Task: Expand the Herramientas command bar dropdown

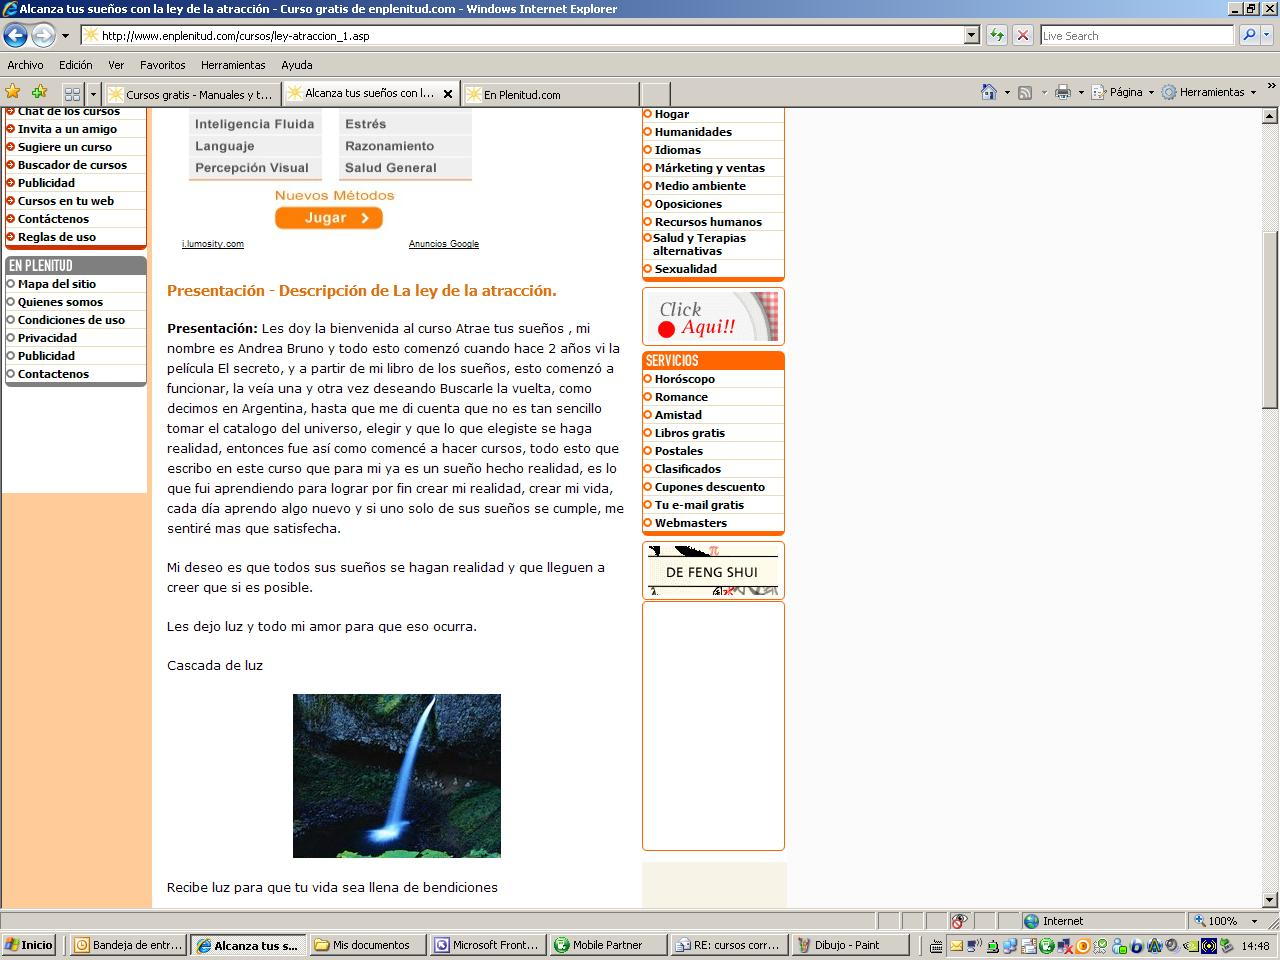Action: point(1210,92)
